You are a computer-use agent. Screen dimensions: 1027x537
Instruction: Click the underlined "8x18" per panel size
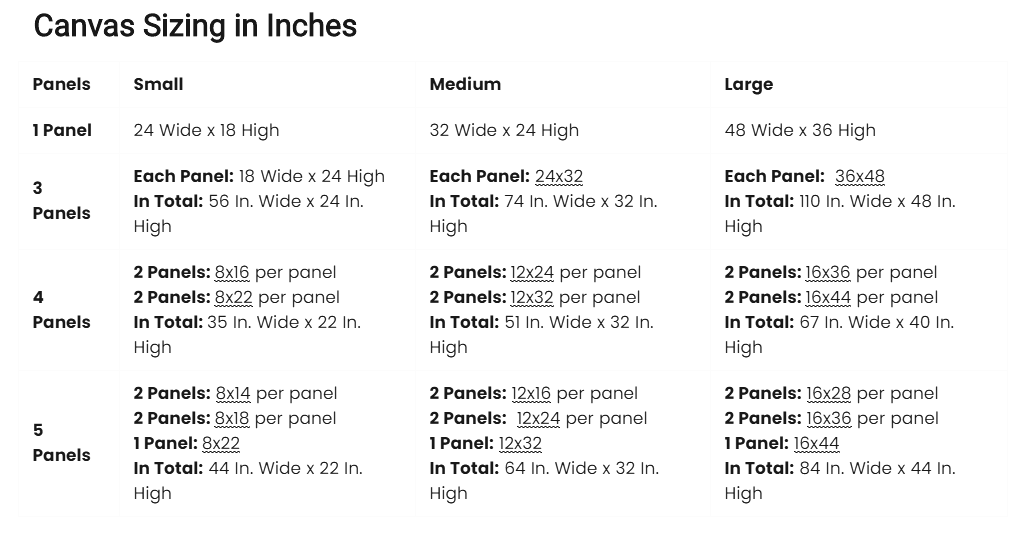point(232,418)
